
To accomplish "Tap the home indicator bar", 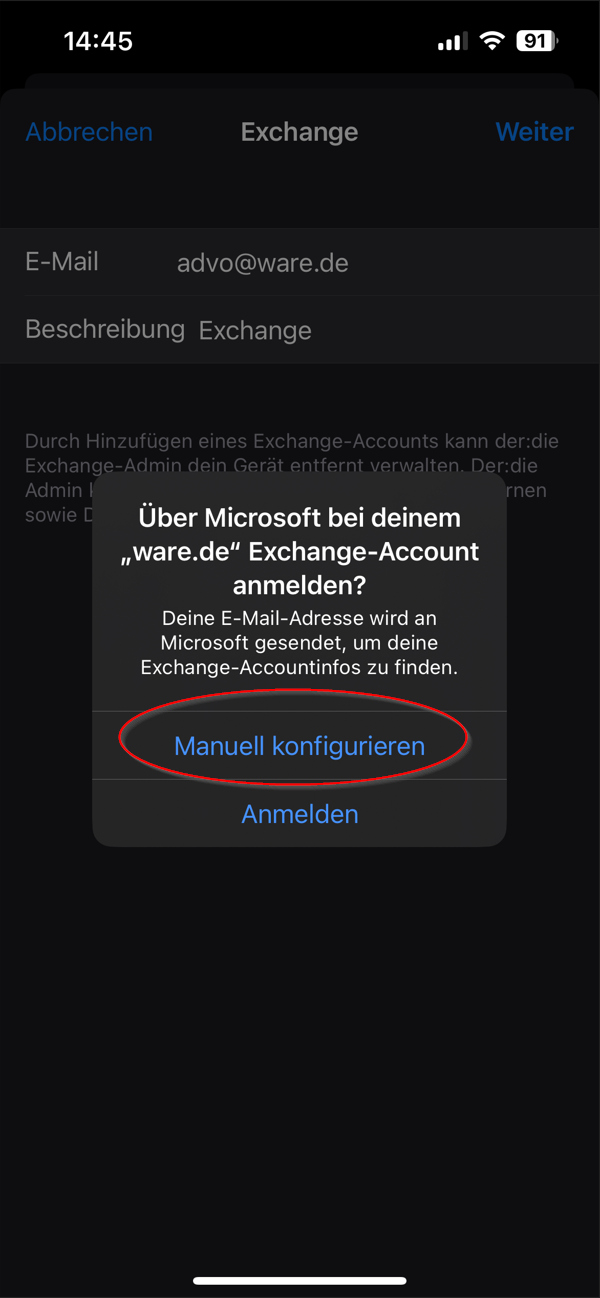I will (x=300, y=1281).
